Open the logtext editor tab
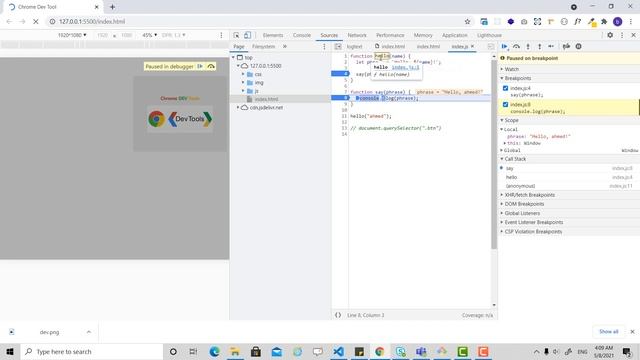Screen dimensions: 640x360 (x=354, y=47)
